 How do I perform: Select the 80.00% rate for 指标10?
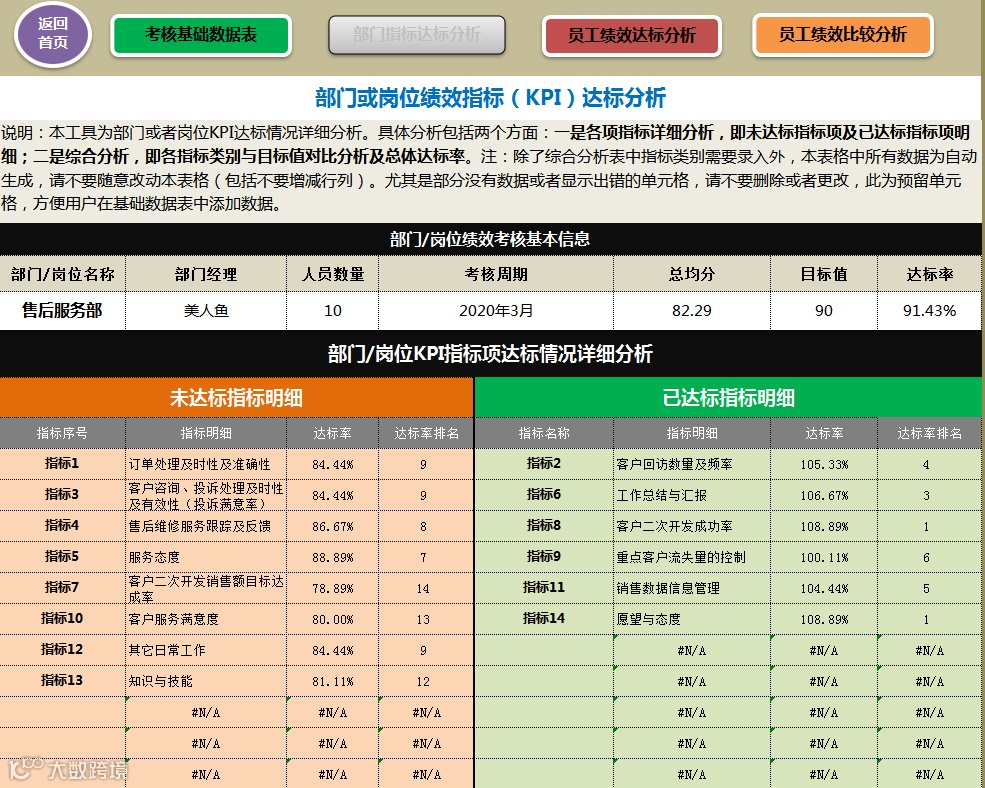click(332, 619)
